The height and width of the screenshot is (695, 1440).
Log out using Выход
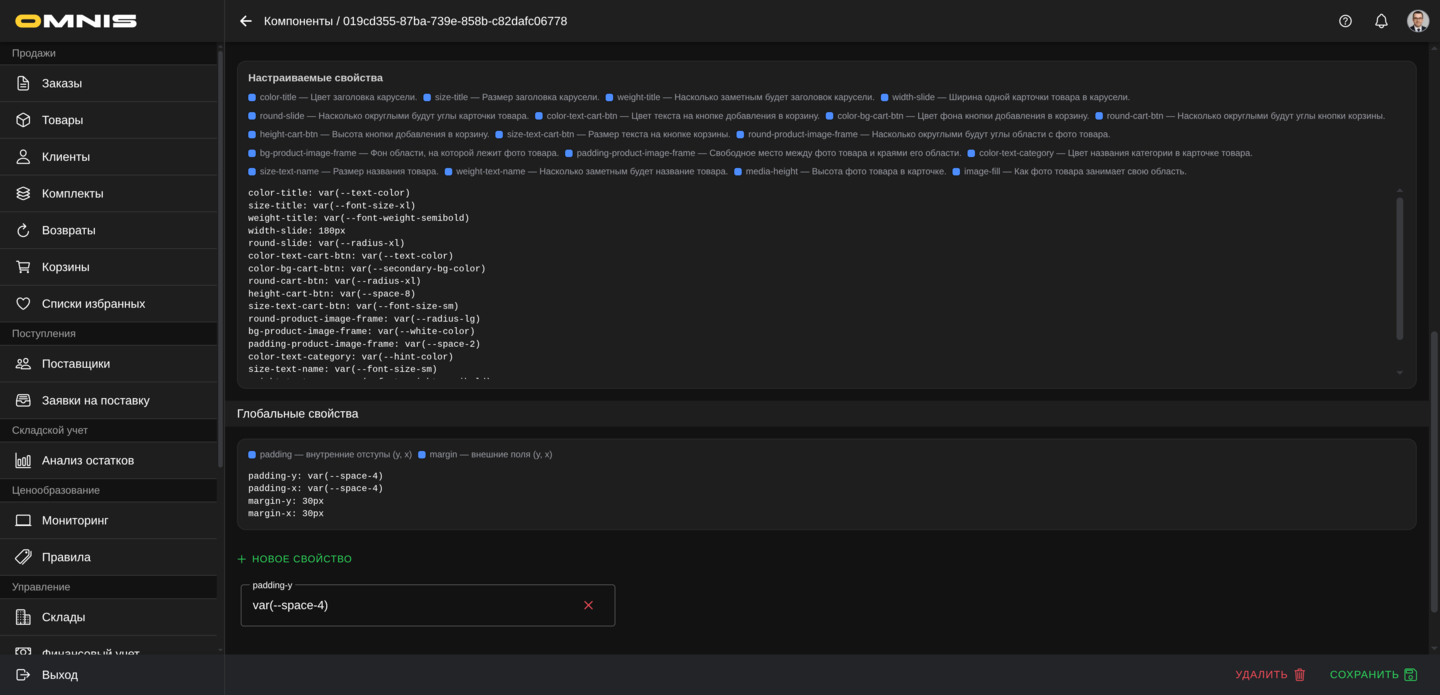click(59, 675)
